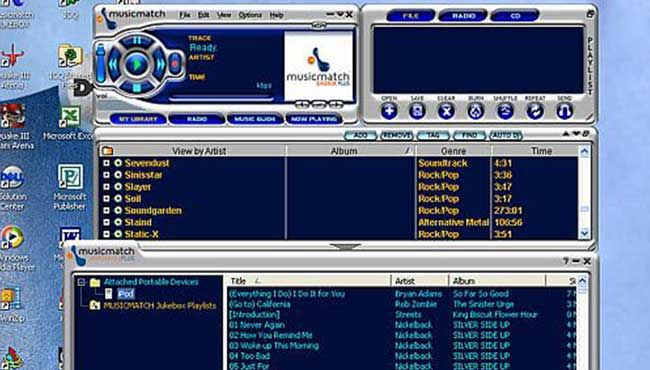Open the File menu
Screen dimensions: 650x370
(x=184, y=15)
